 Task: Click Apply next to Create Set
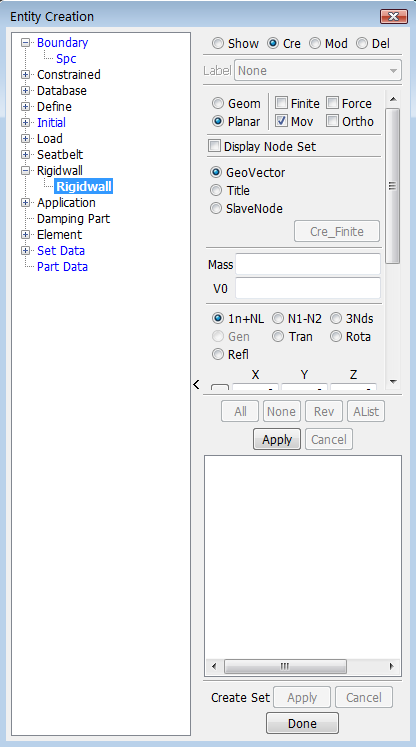(302, 697)
